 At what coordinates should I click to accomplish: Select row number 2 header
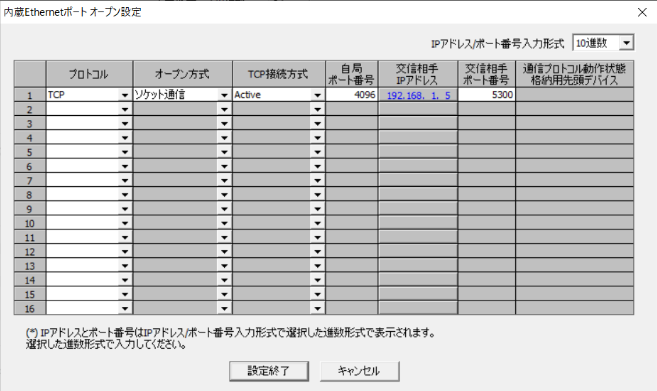[30, 109]
